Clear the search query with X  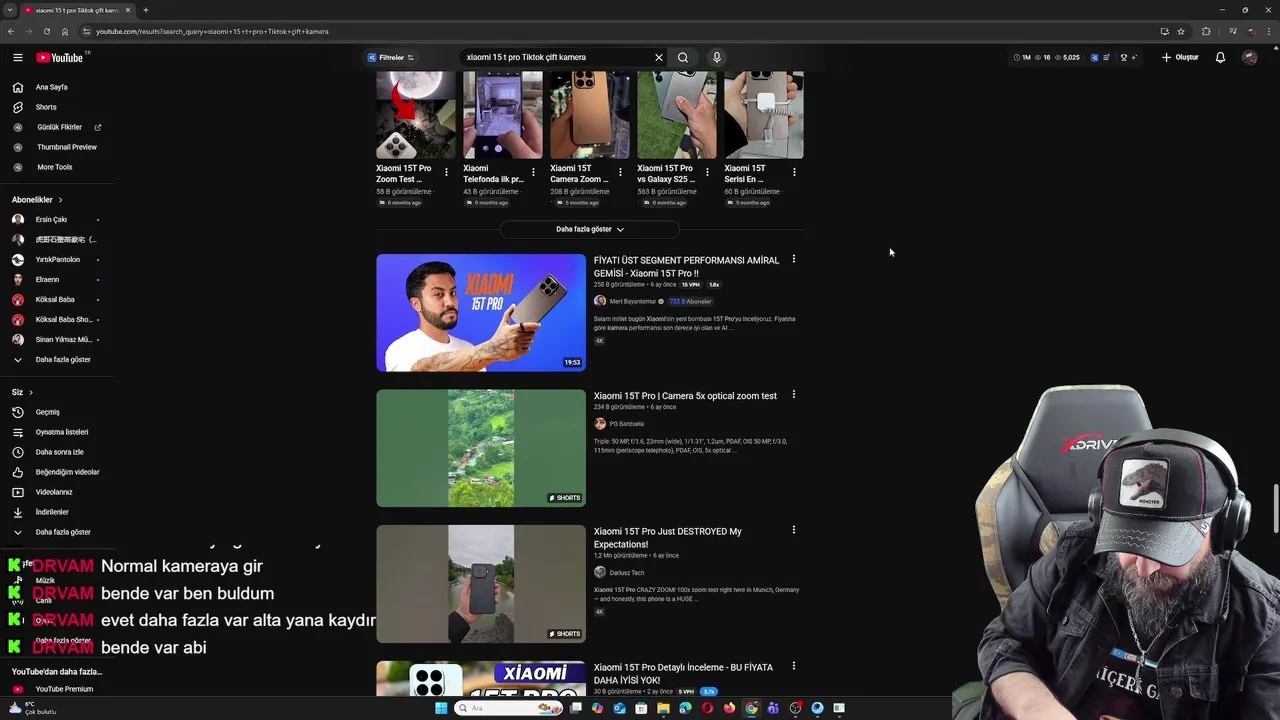[x=659, y=58]
